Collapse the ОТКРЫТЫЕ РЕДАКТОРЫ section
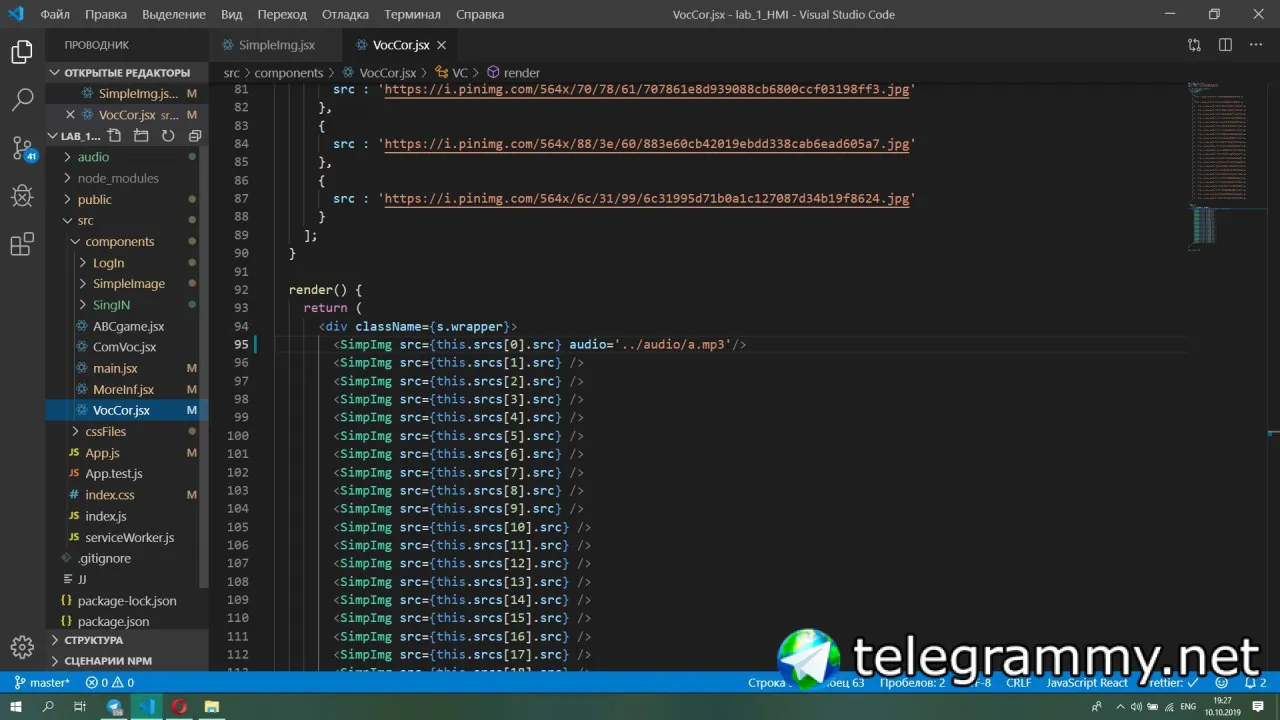The image size is (1280, 720). (x=127, y=73)
